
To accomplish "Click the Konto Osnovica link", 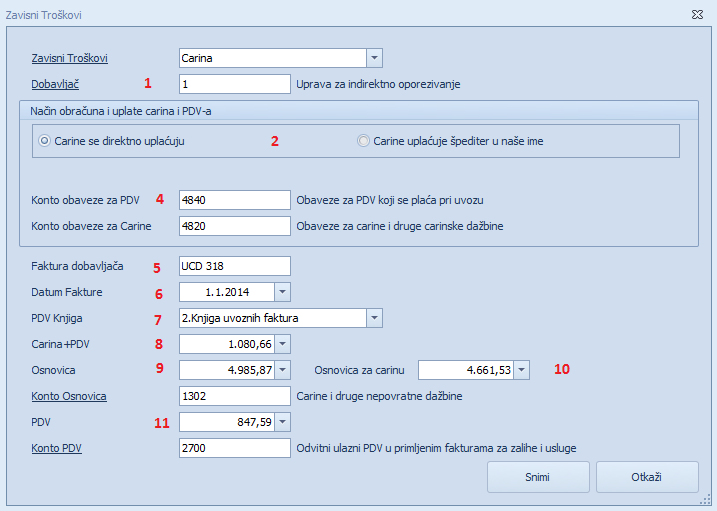I will [69, 396].
